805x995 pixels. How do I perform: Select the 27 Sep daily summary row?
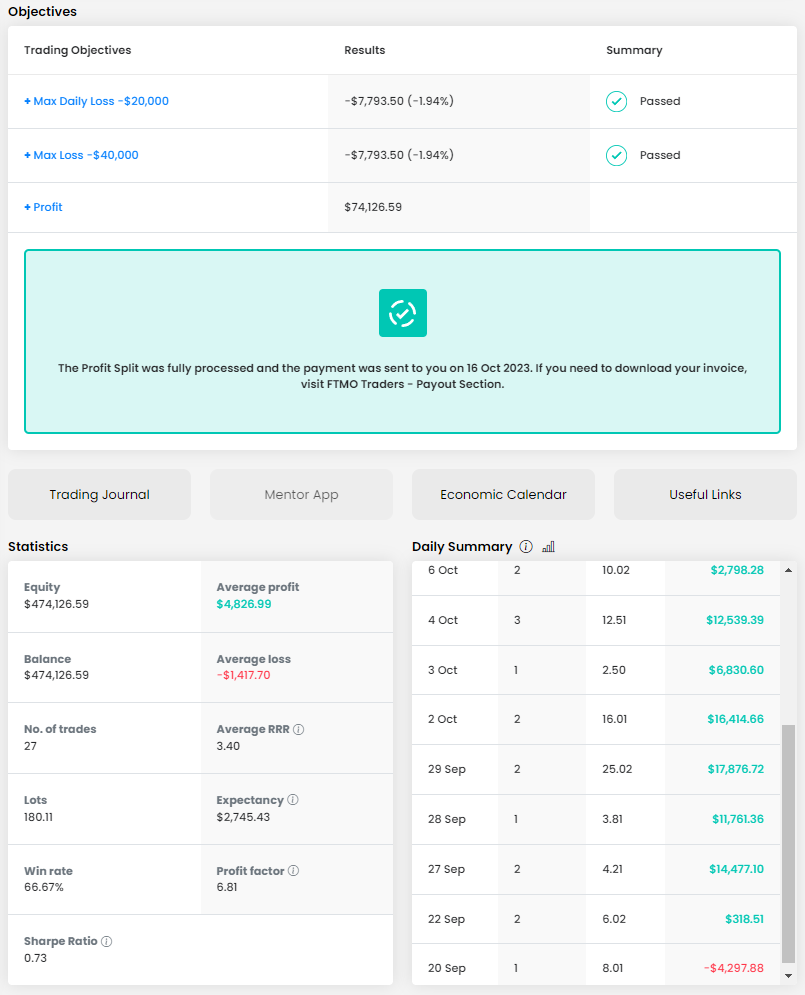point(596,869)
